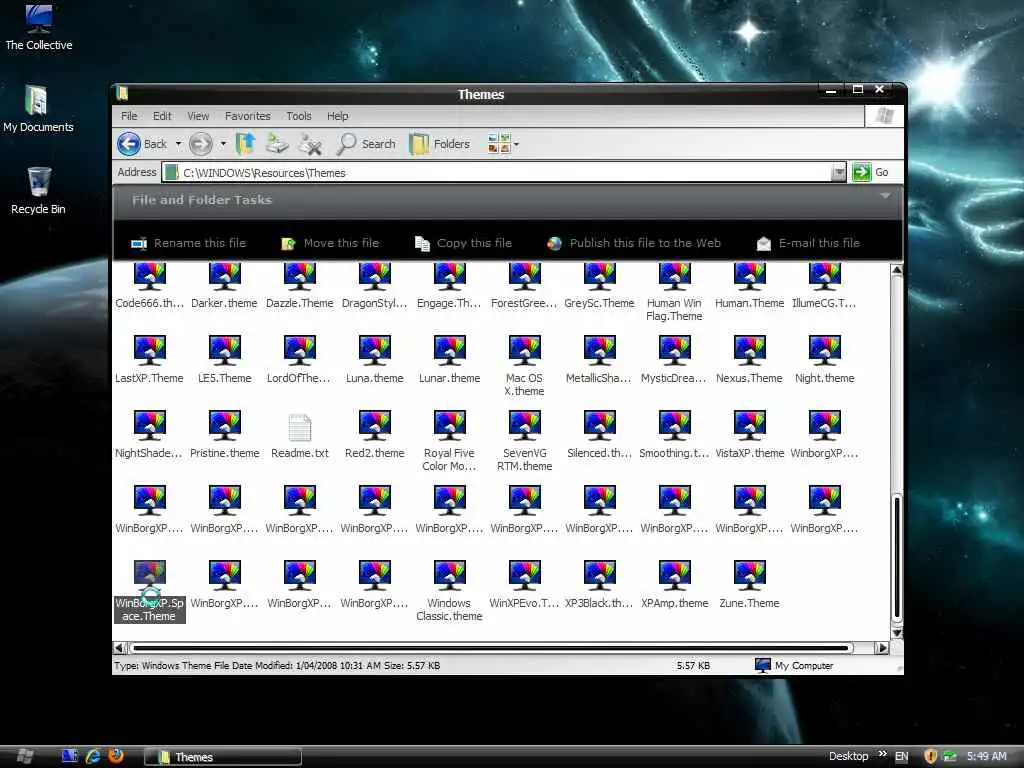Select the SevenVG RTM.theme file
Image resolution: width=1024 pixels, height=768 pixels.
tap(524, 441)
